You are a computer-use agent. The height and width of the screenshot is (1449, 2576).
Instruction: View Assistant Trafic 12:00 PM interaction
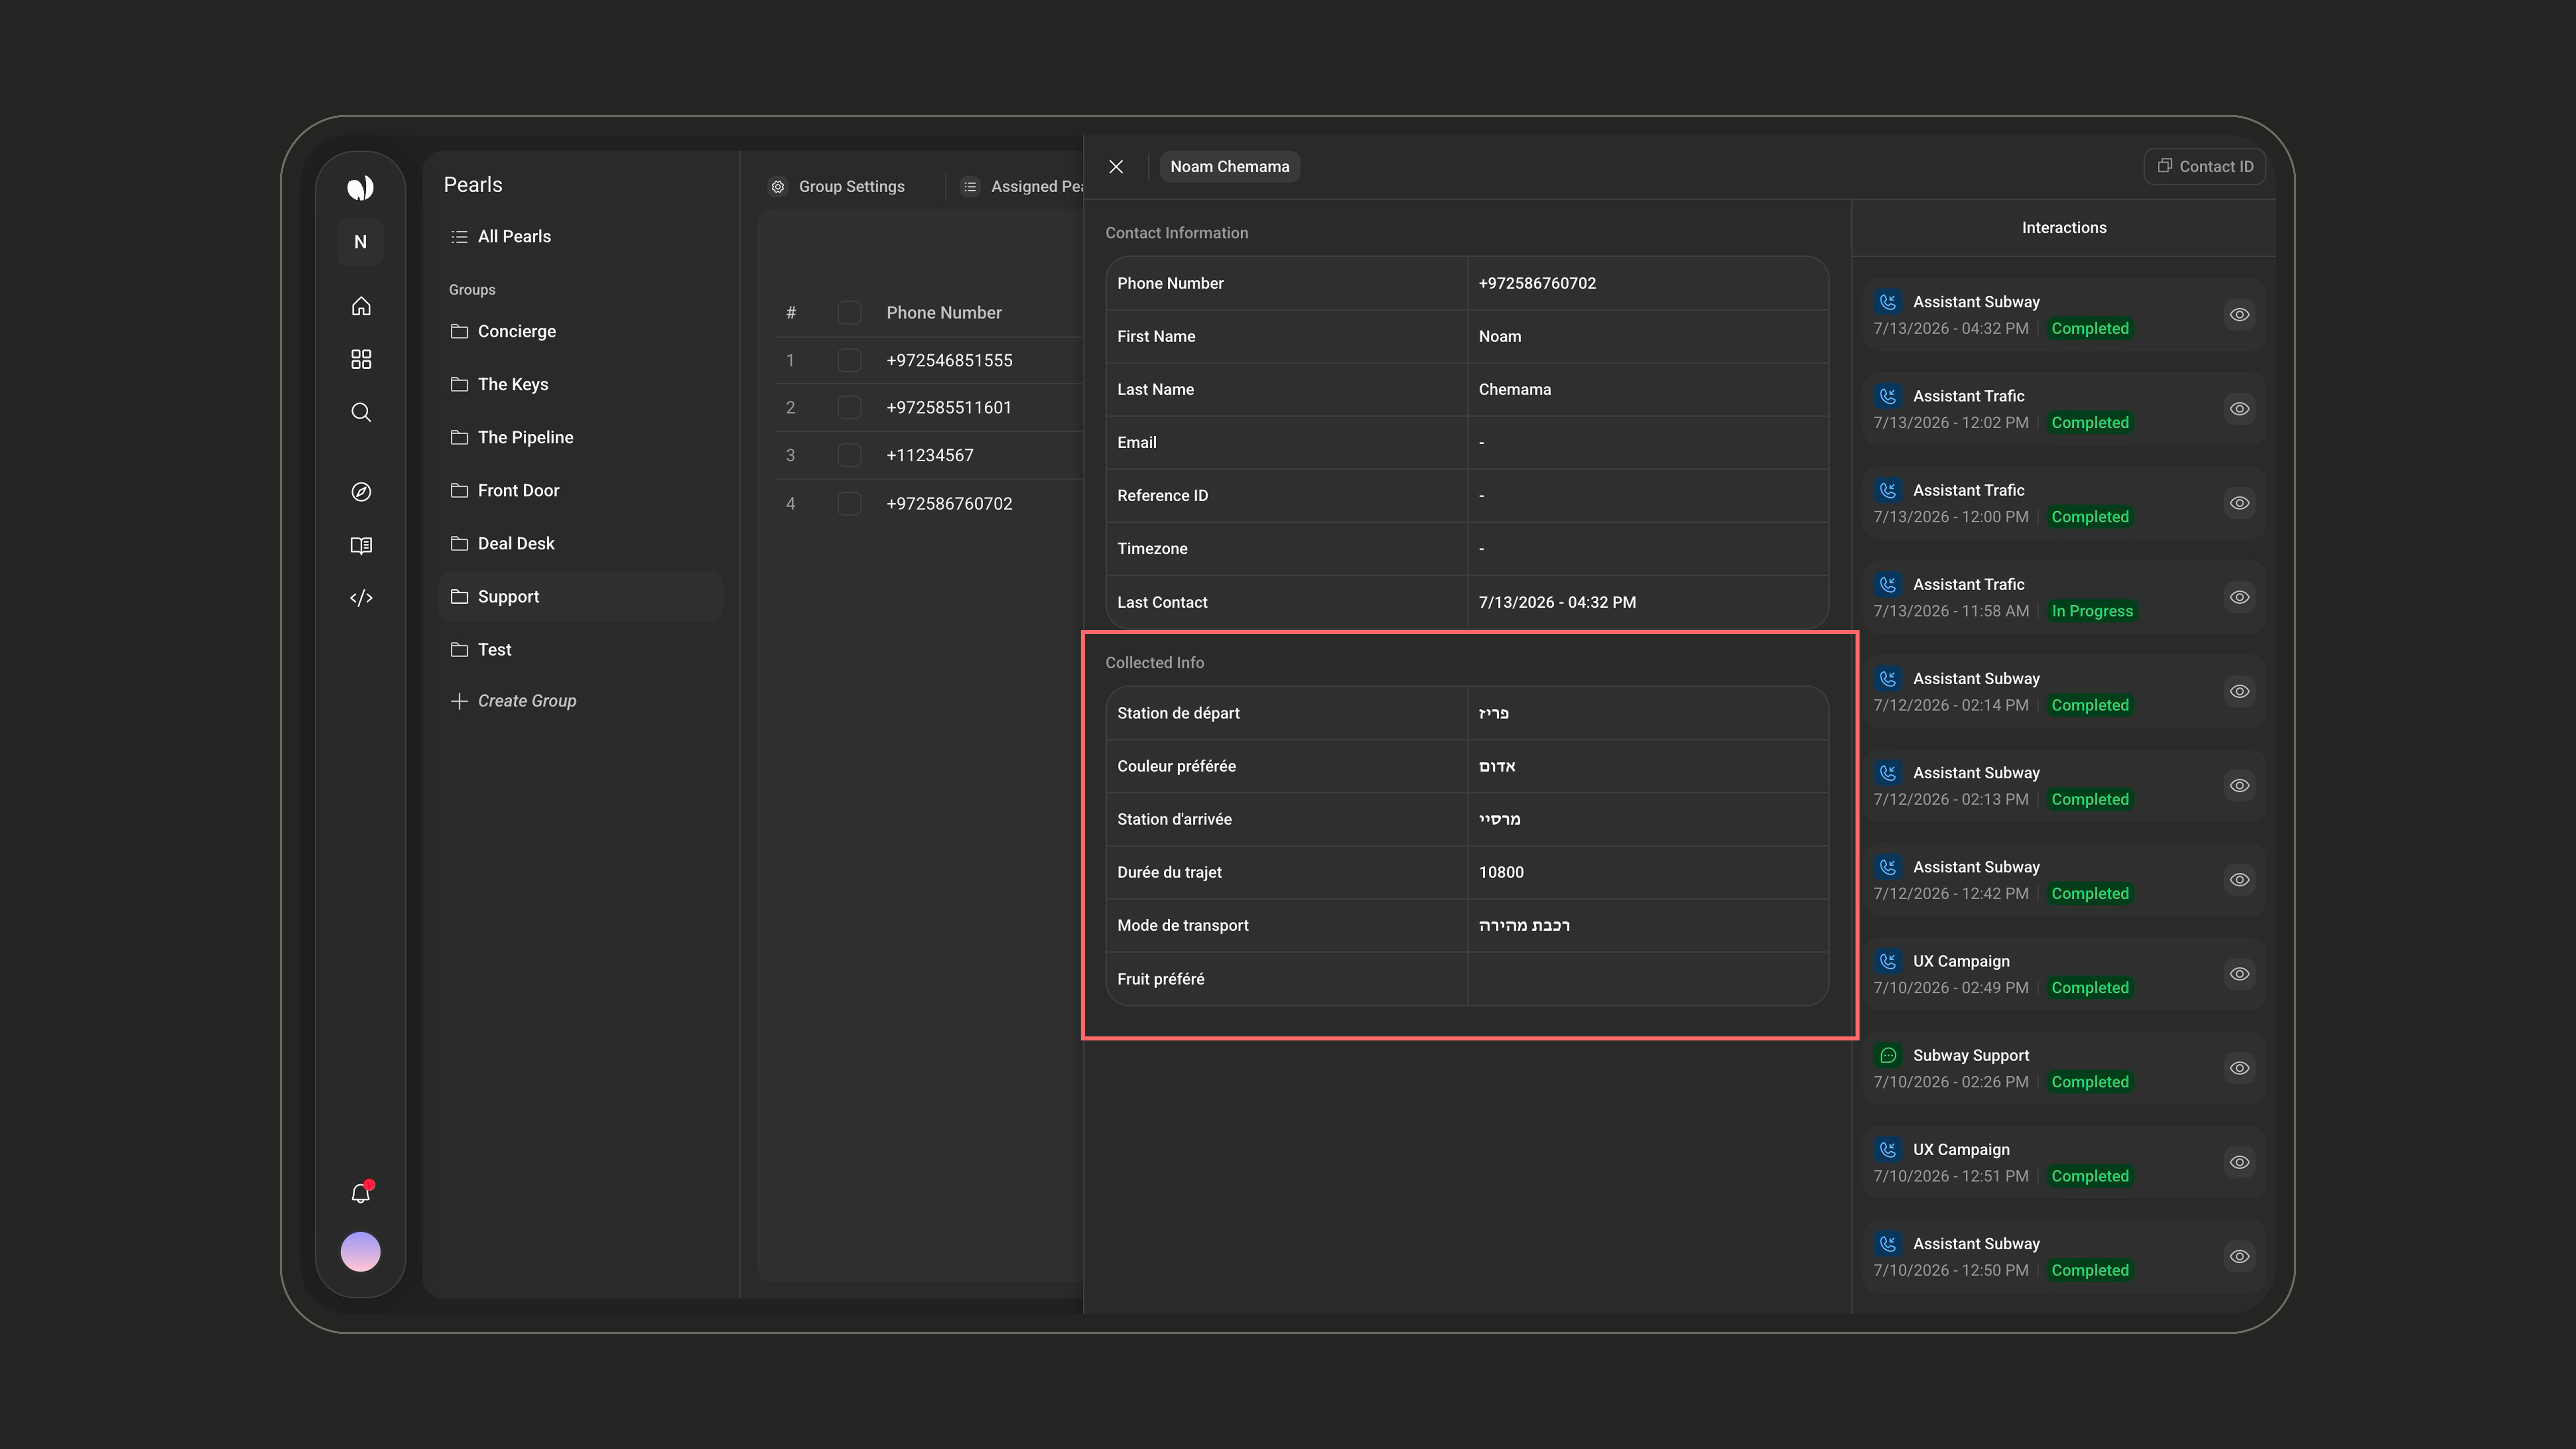click(2239, 503)
